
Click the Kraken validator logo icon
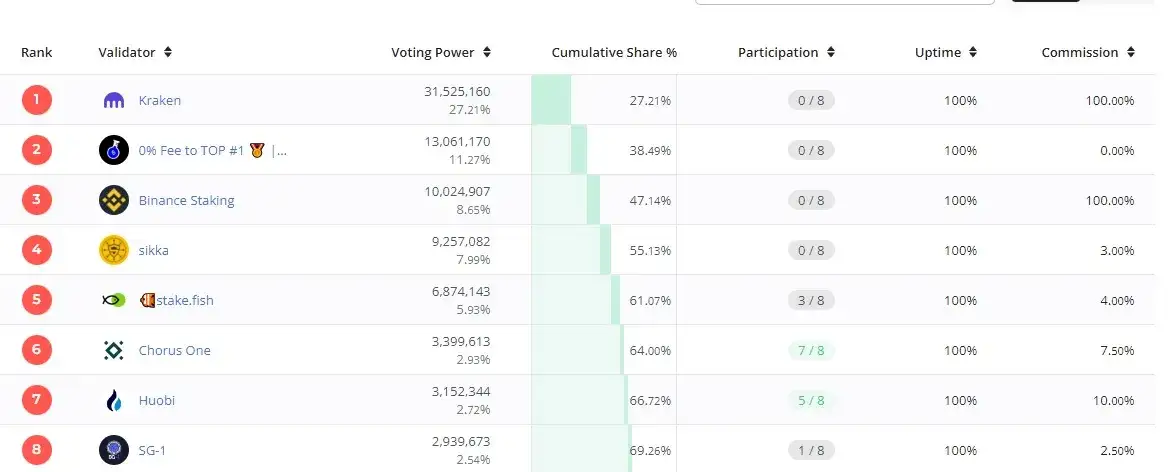coord(114,100)
